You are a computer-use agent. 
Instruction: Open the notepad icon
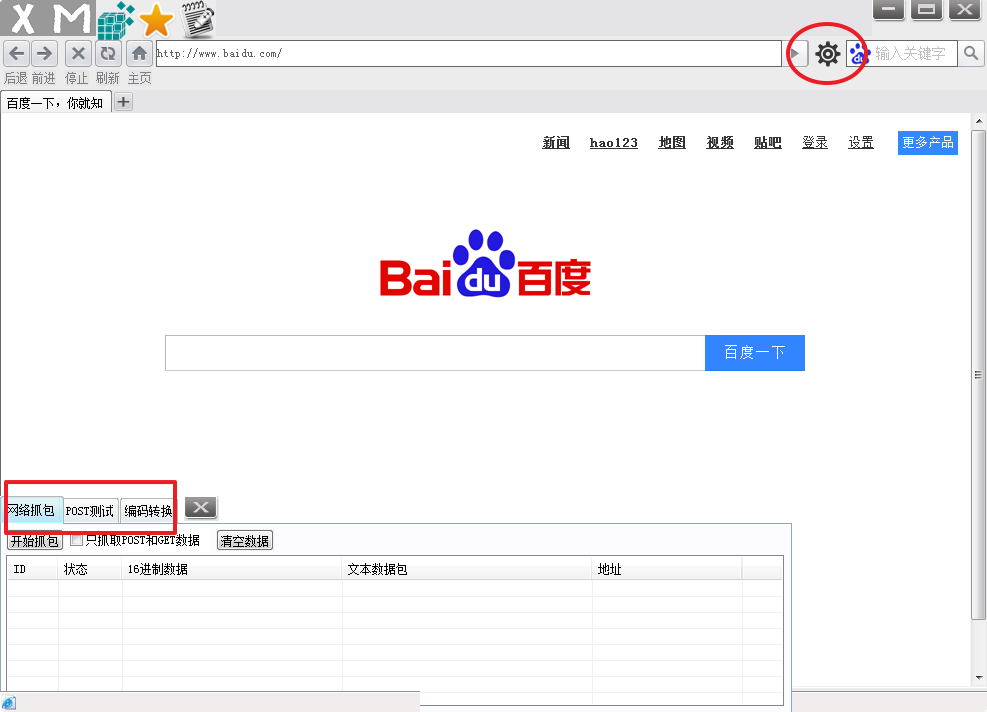click(198, 19)
